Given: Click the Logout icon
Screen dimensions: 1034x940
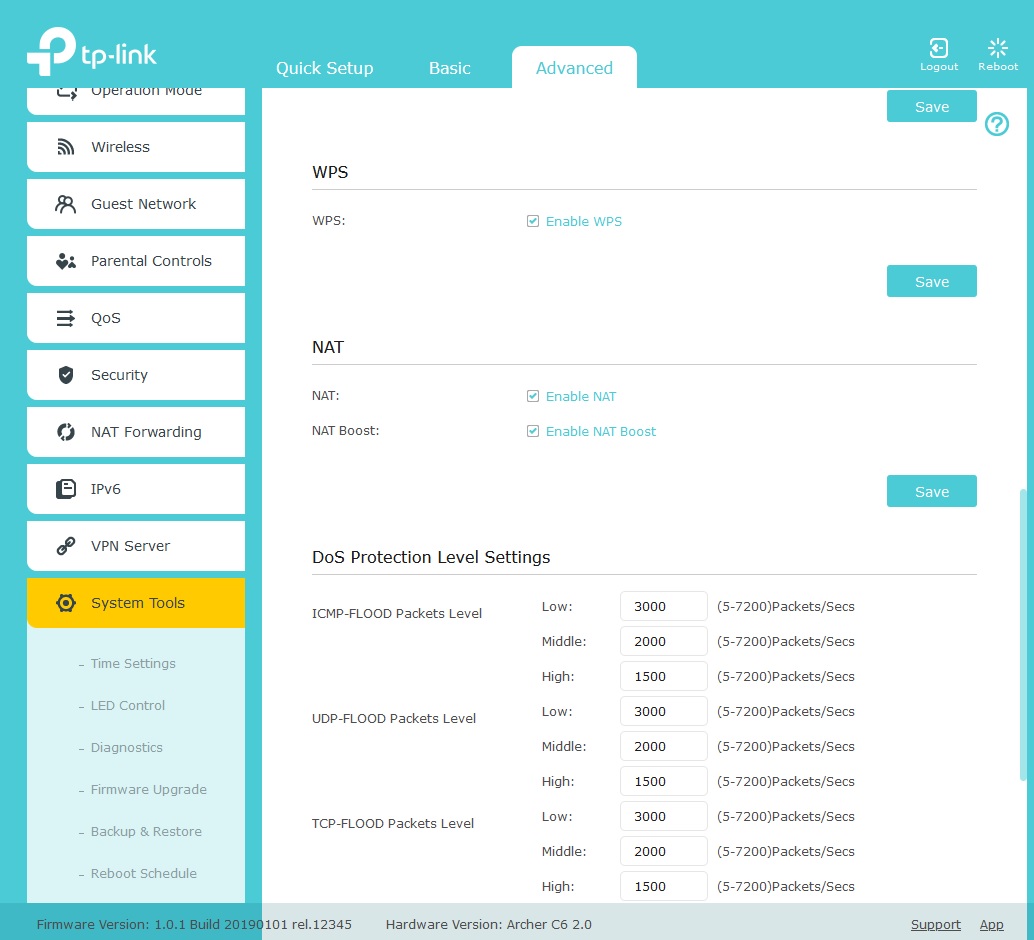Looking at the screenshot, I should point(938,48).
